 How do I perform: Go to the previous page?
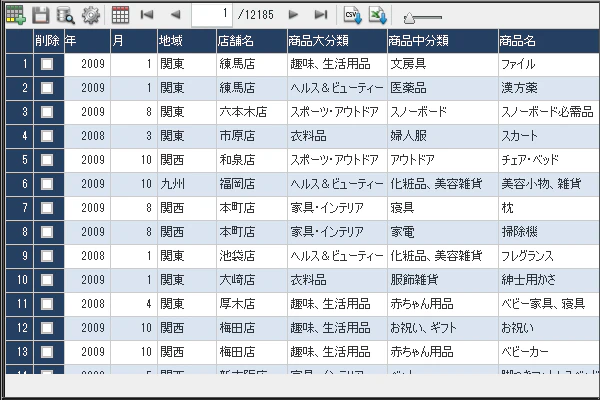click(176, 15)
